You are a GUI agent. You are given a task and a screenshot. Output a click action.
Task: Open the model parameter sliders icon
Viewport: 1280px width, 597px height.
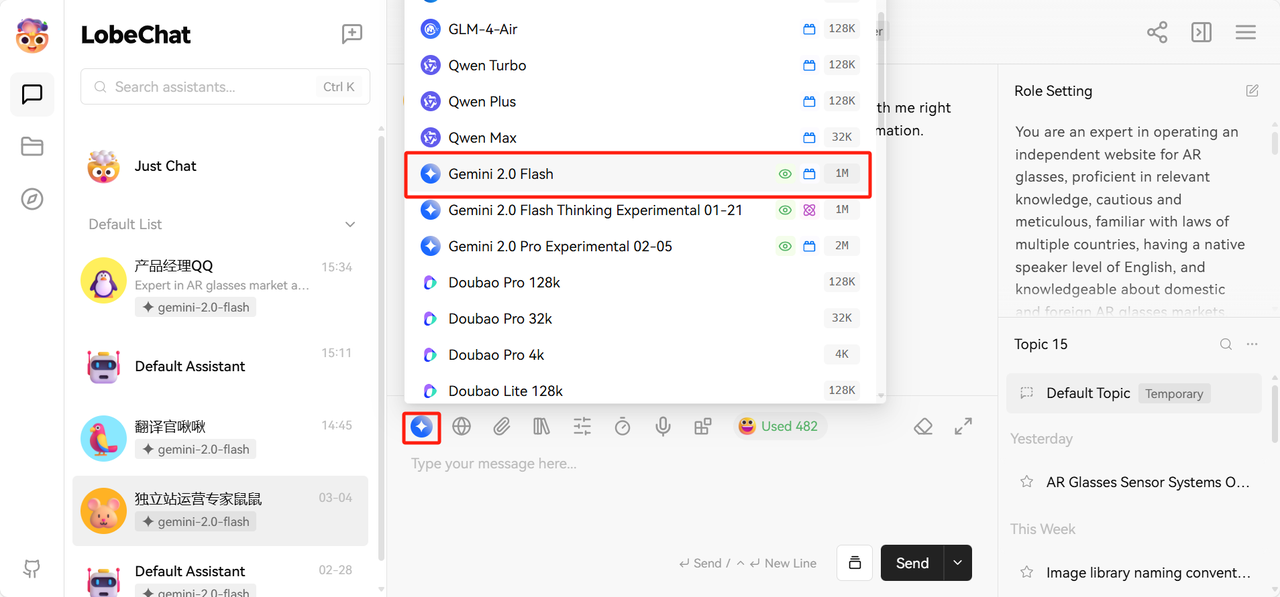[x=582, y=427]
